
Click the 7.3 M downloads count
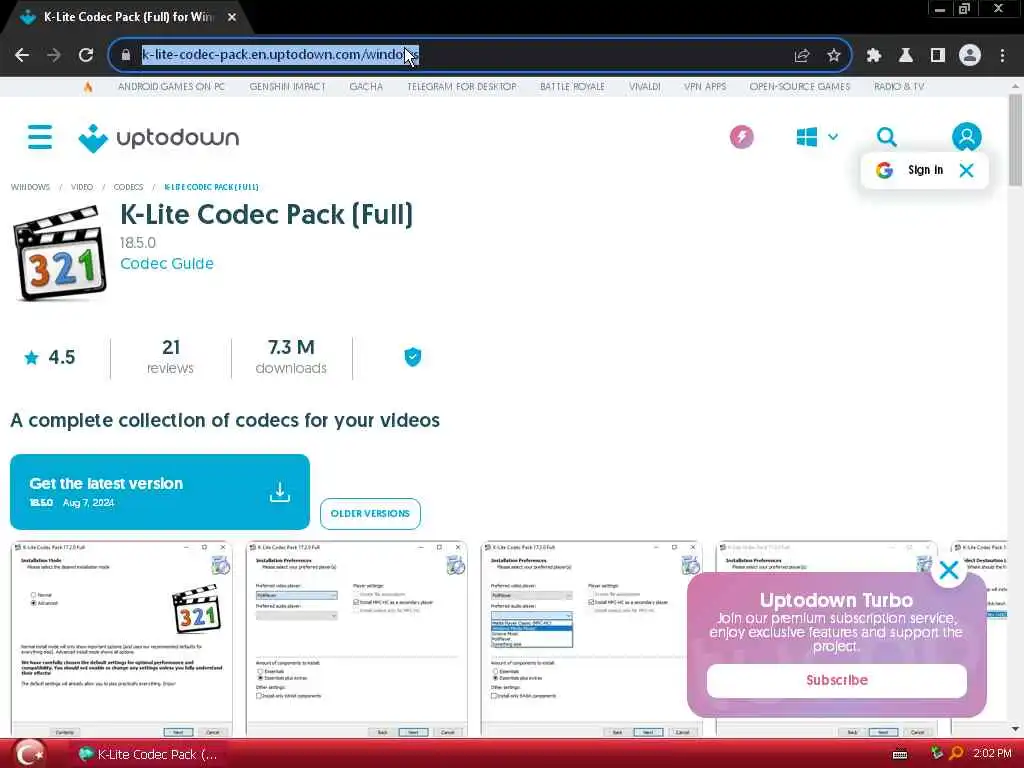(x=291, y=357)
